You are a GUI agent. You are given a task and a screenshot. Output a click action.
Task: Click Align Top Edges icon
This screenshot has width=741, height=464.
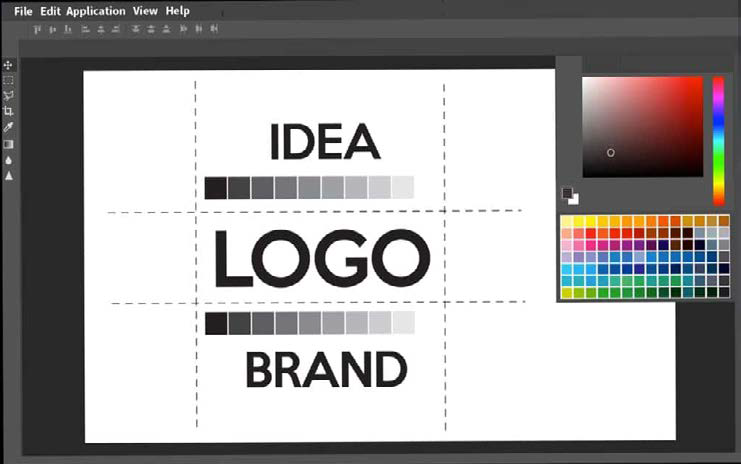pyautogui.click(x=37, y=29)
